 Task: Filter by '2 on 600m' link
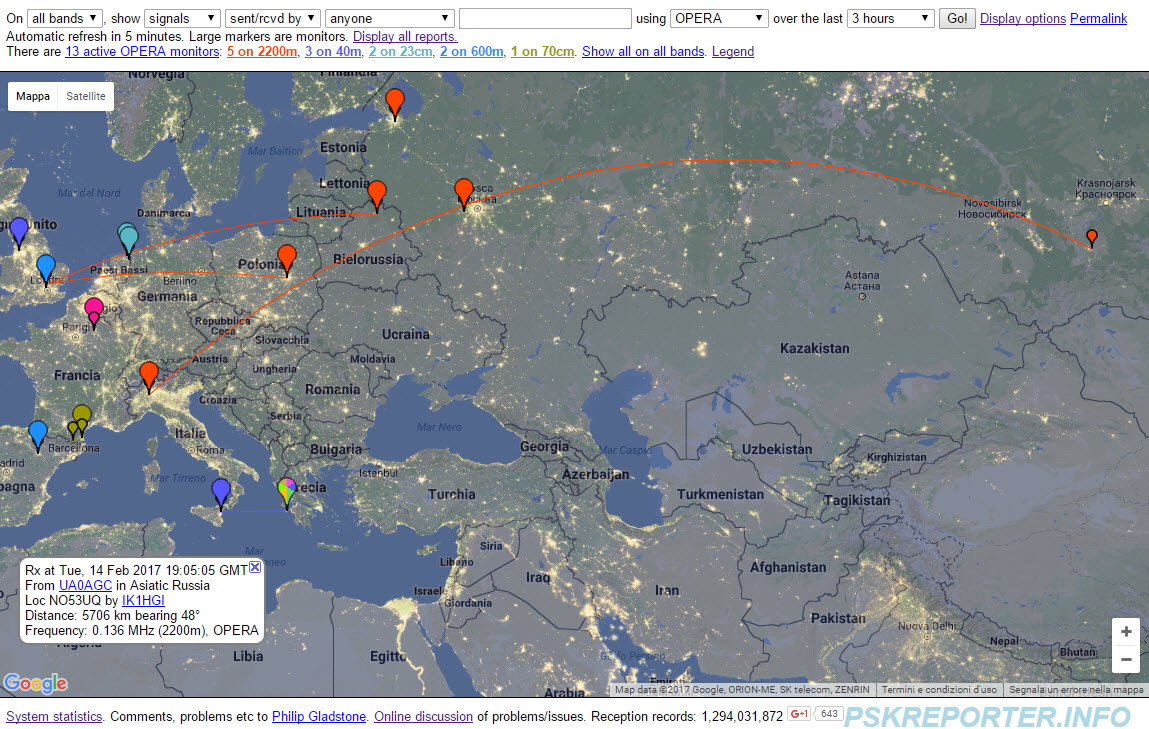[471, 51]
